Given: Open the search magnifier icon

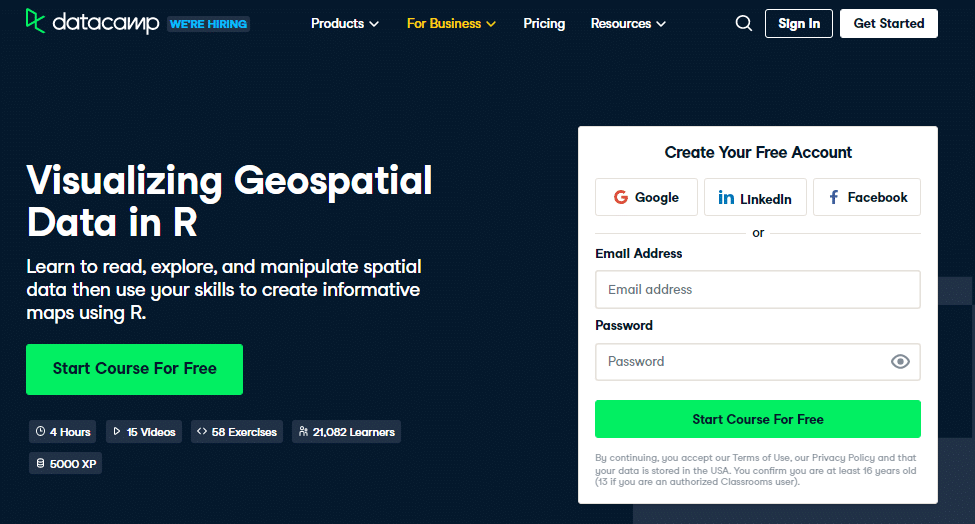Looking at the screenshot, I should coord(744,24).
